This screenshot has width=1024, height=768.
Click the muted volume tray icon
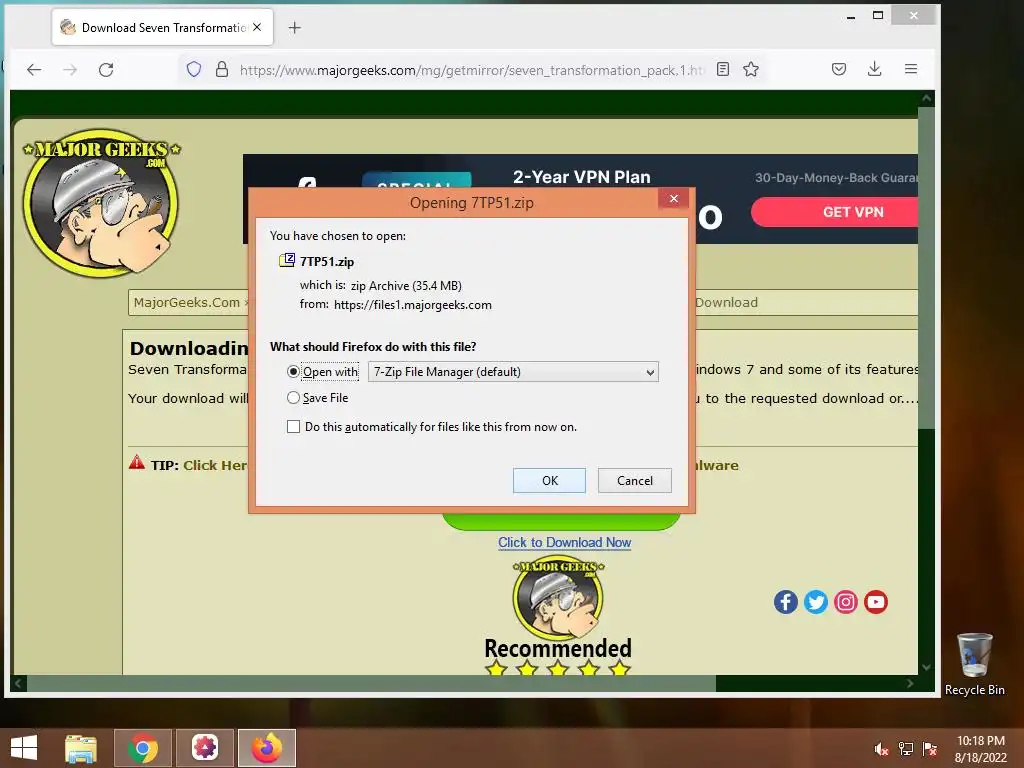(x=881, y=749)
